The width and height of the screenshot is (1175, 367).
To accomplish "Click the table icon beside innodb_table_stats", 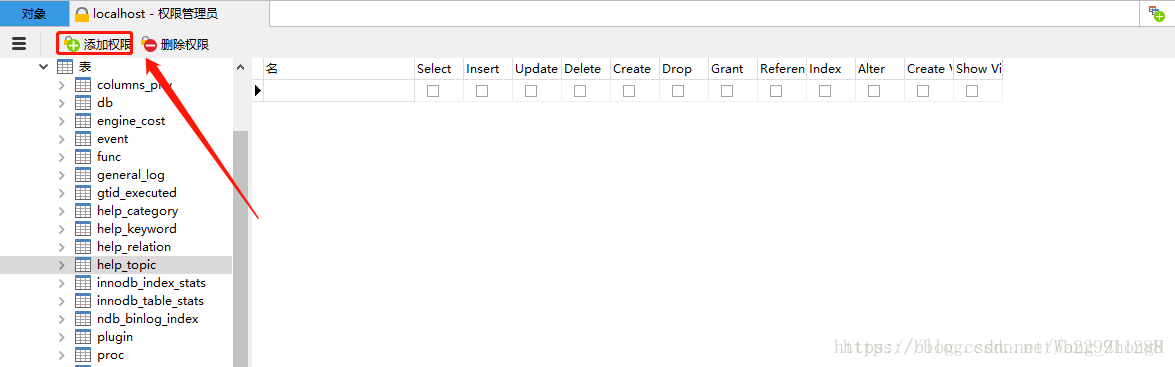I will point(83,300).
